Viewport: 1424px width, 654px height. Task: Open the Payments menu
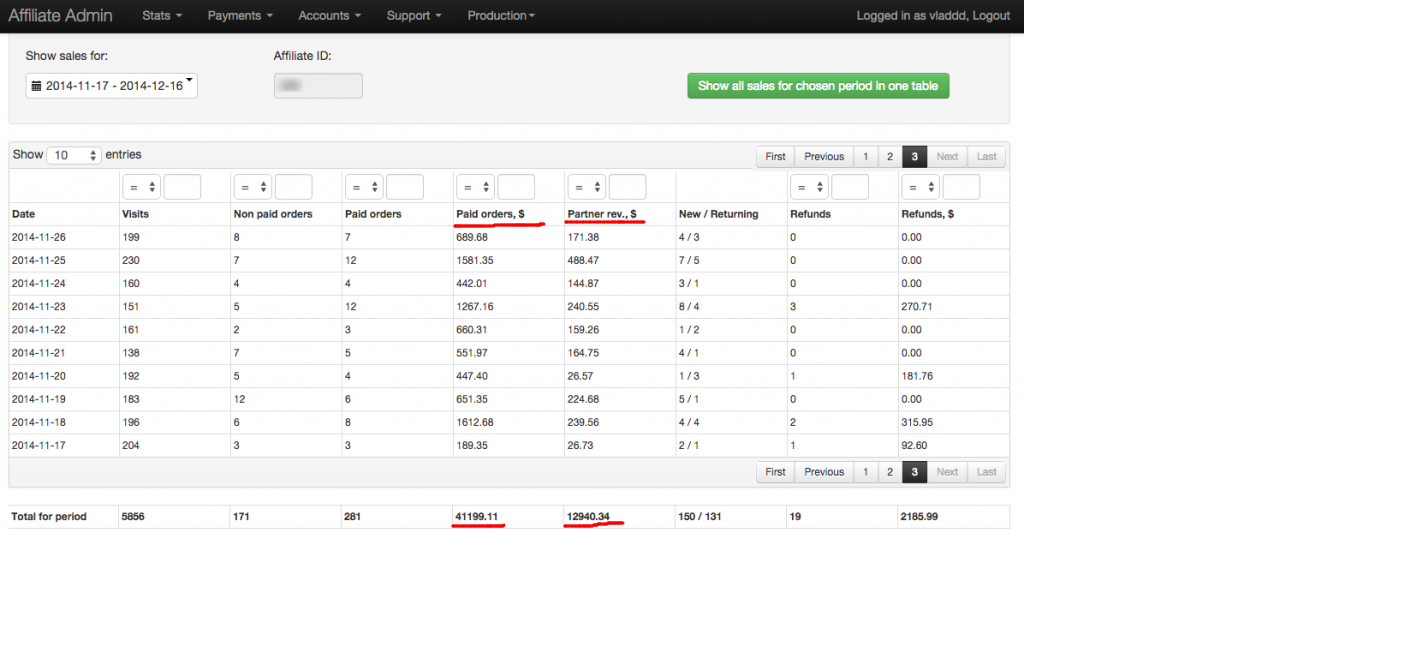[x=240, y=16]
